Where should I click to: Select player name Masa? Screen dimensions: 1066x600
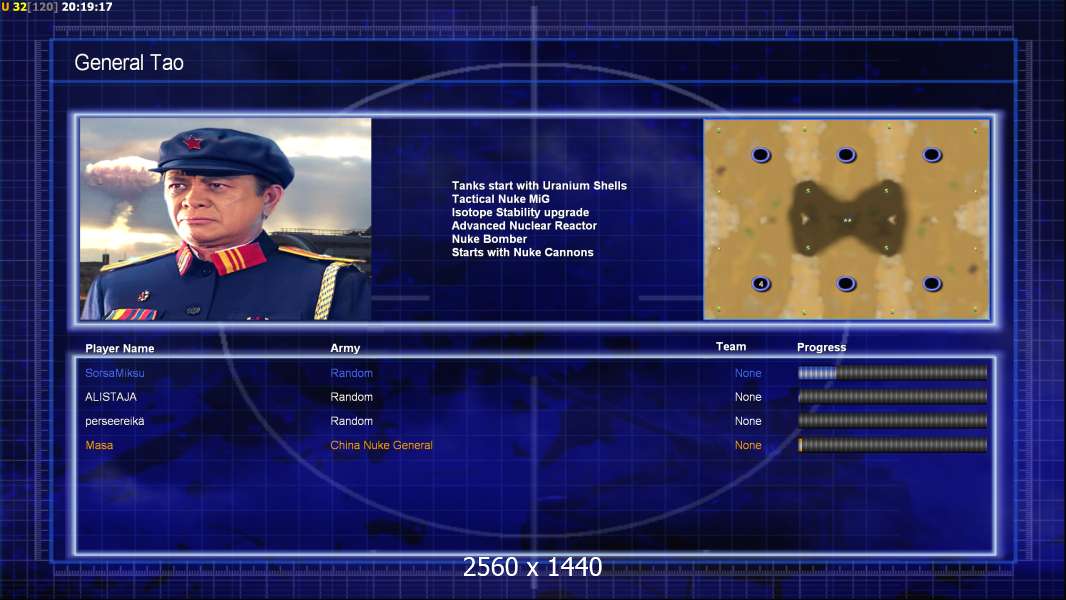pyautogui.click(x=99, y=445)
